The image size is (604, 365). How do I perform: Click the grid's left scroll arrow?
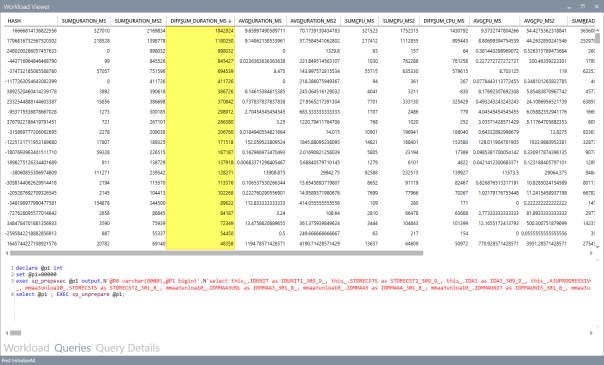7,253
